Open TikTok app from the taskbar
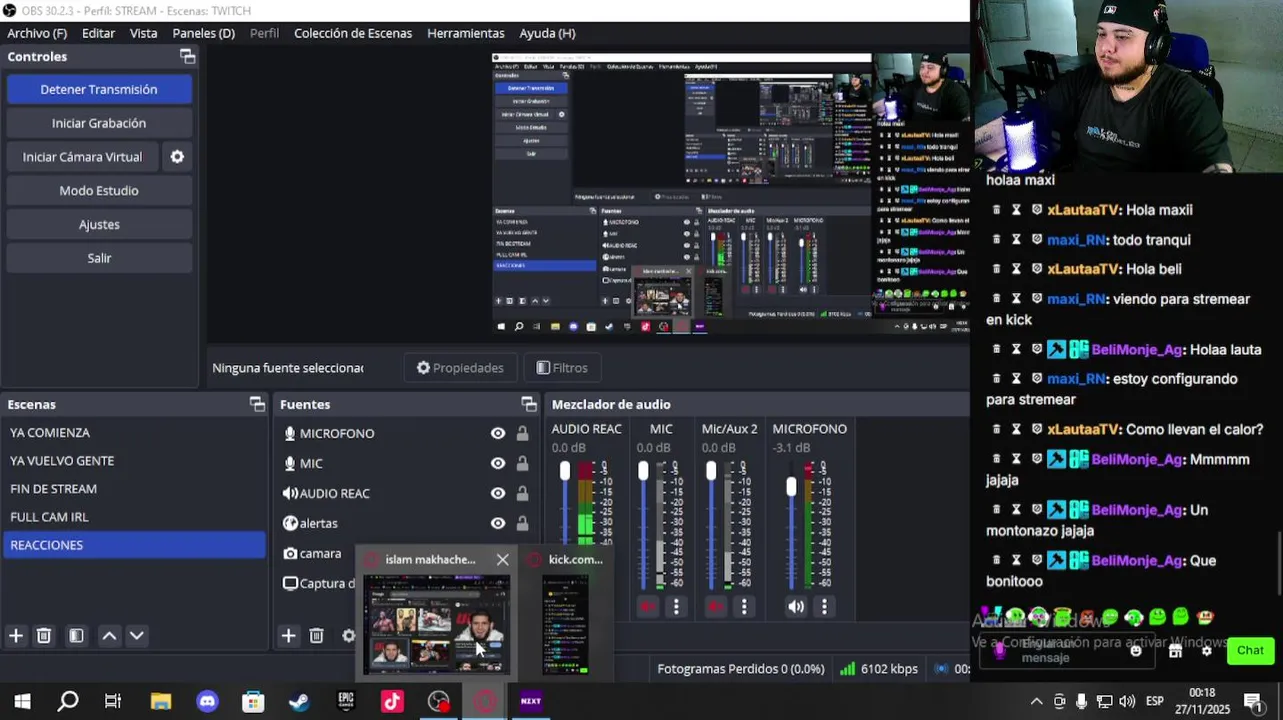The width and height of the screenshot is (1283, 720). point(392,702)
